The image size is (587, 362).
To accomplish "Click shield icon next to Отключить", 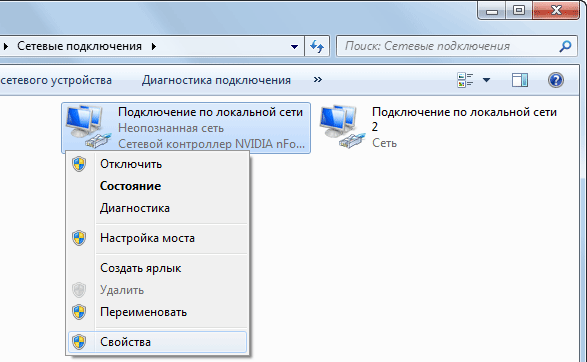I will [x=79, y=164].
